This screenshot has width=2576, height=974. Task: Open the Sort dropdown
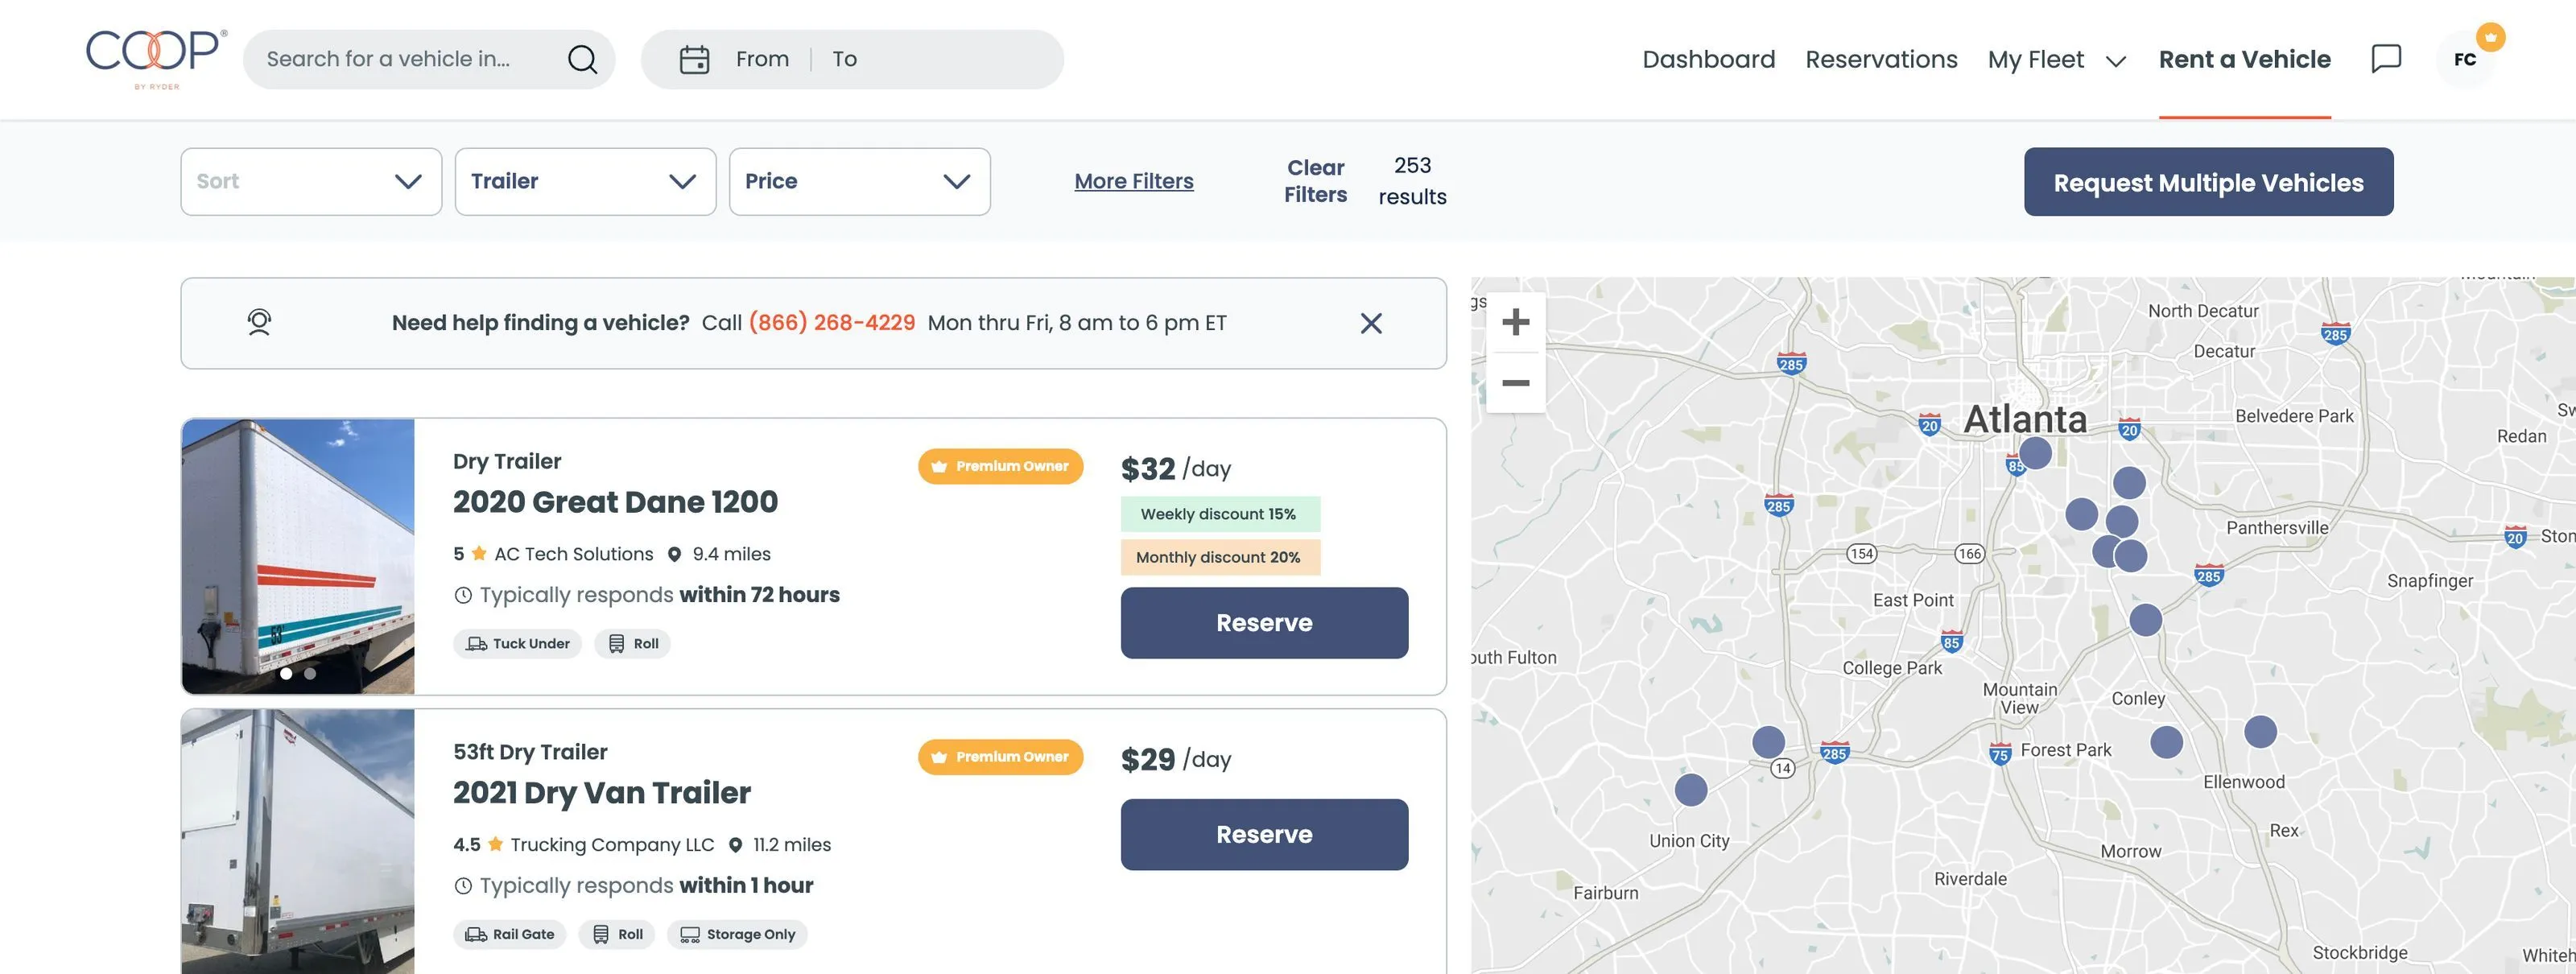click(x=310, y=181)
